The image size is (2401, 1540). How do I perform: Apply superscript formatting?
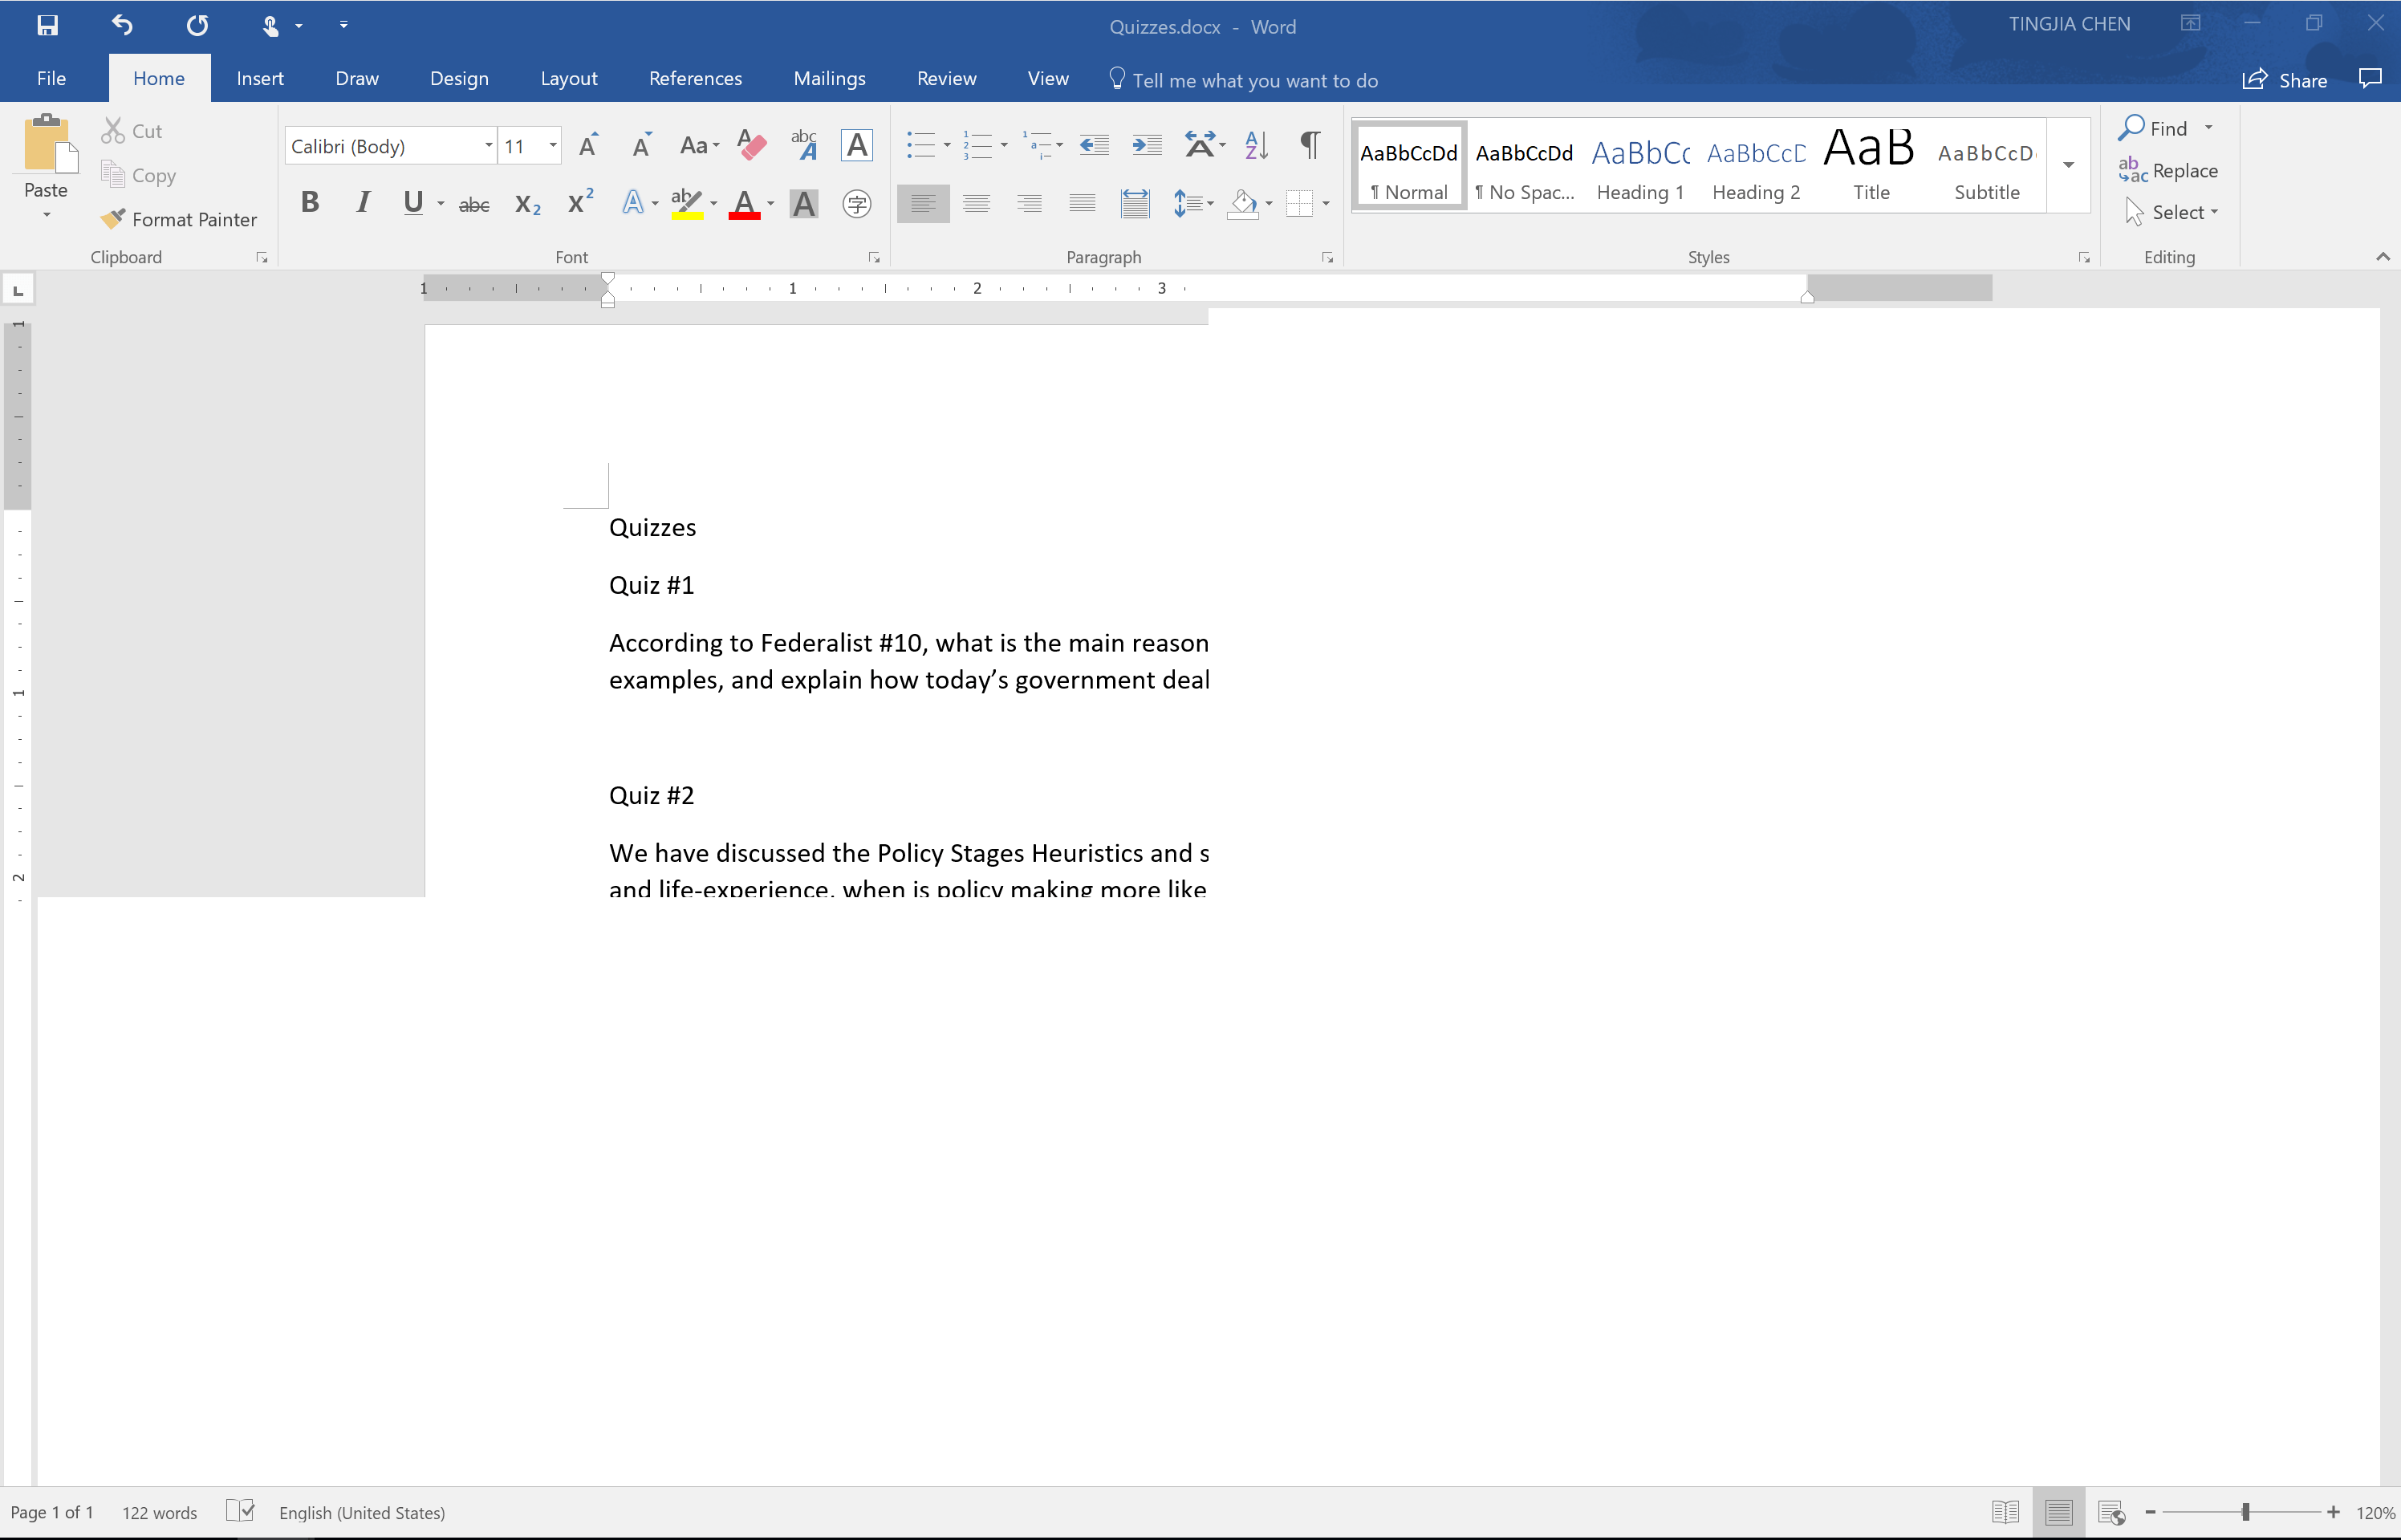(x=579, y=203)
